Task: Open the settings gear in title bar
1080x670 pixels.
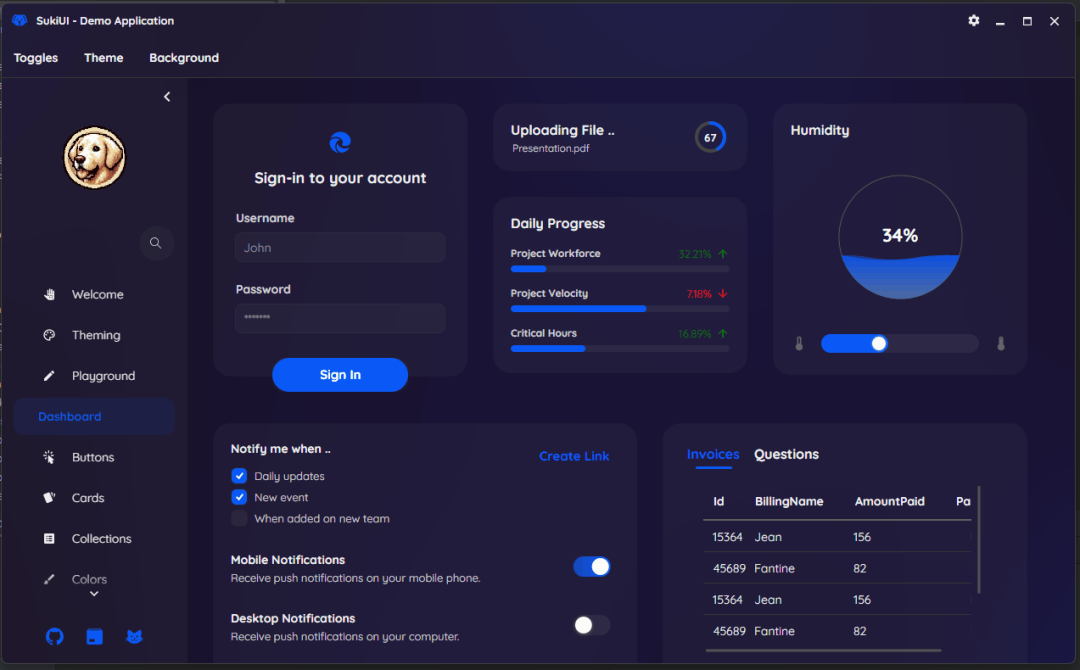Action: (973, 21)
